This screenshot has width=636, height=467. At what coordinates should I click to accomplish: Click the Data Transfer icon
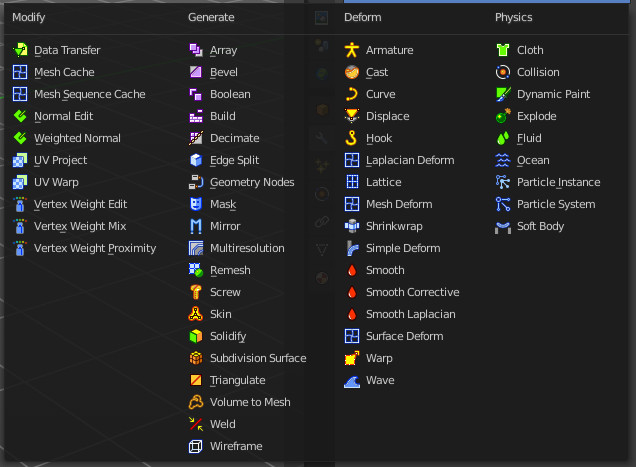[20, 50]
